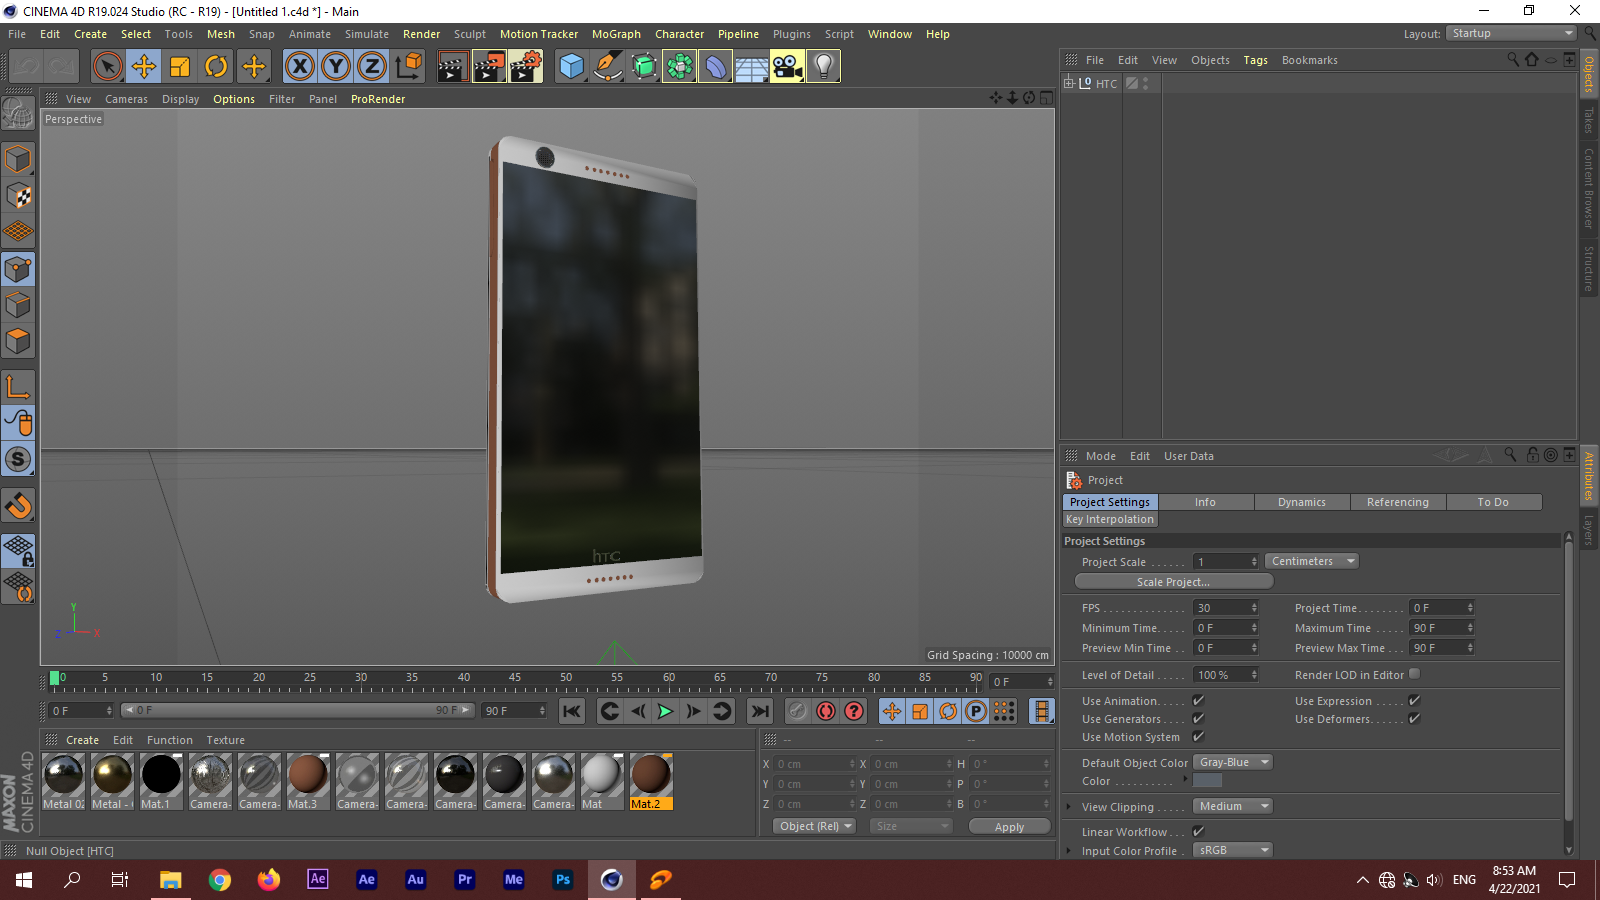Open the Layout Startup dropdown
The height and width of the screenshot is (900, 1600).
1512,33
